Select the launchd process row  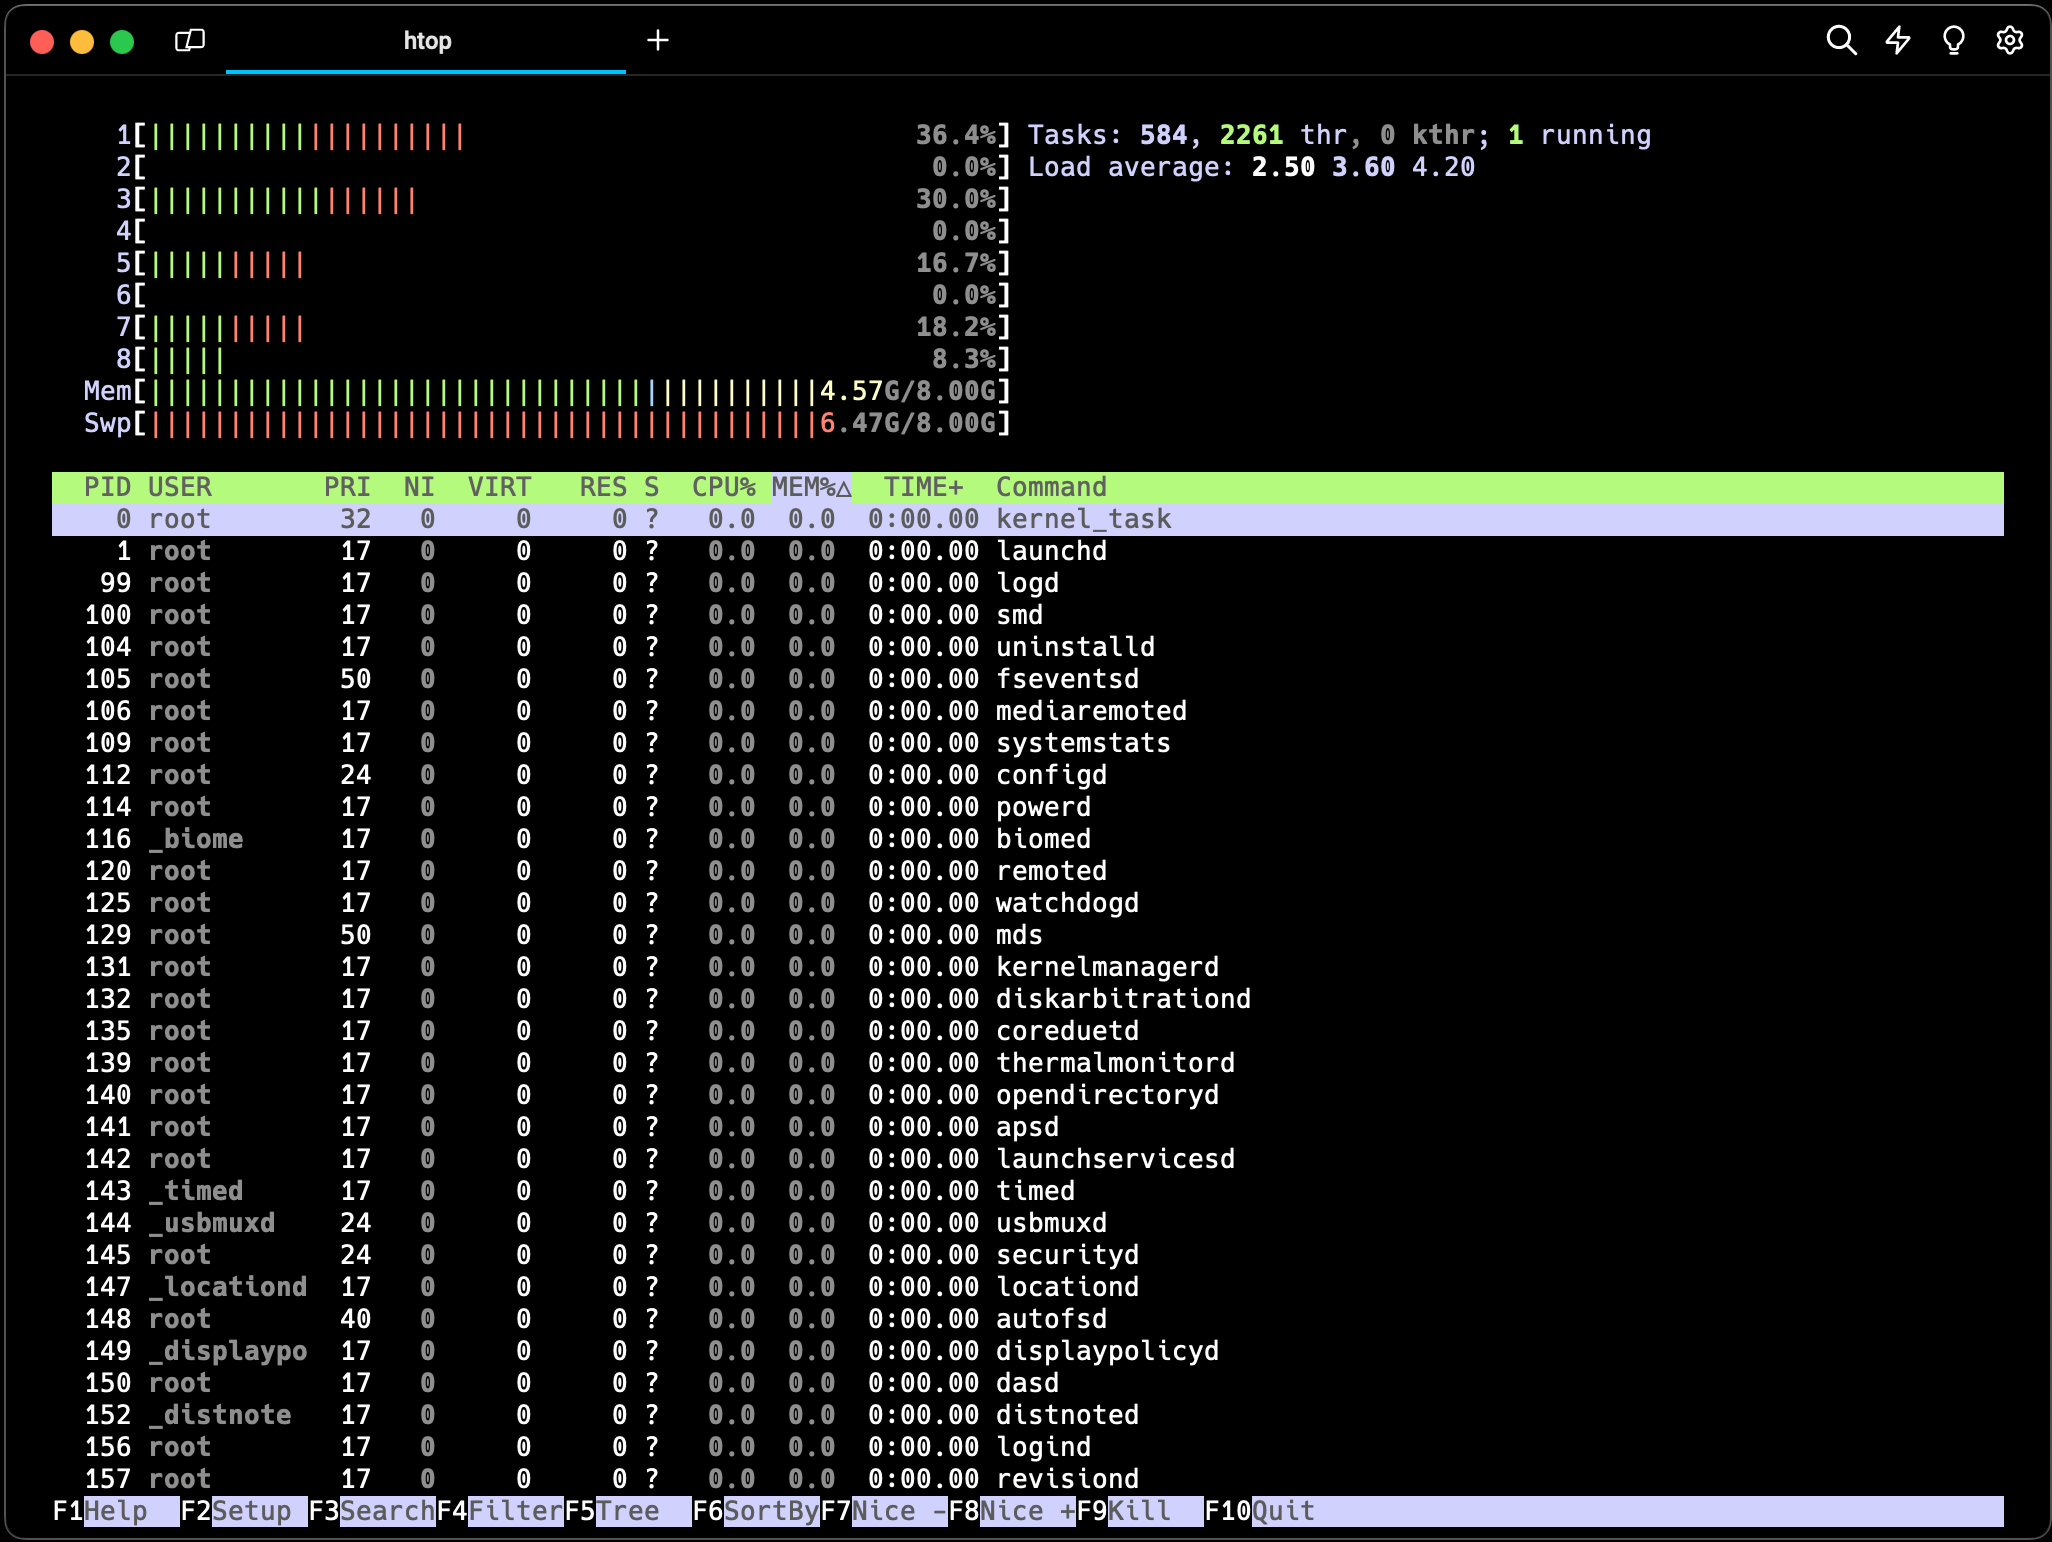pos(1028,551)
